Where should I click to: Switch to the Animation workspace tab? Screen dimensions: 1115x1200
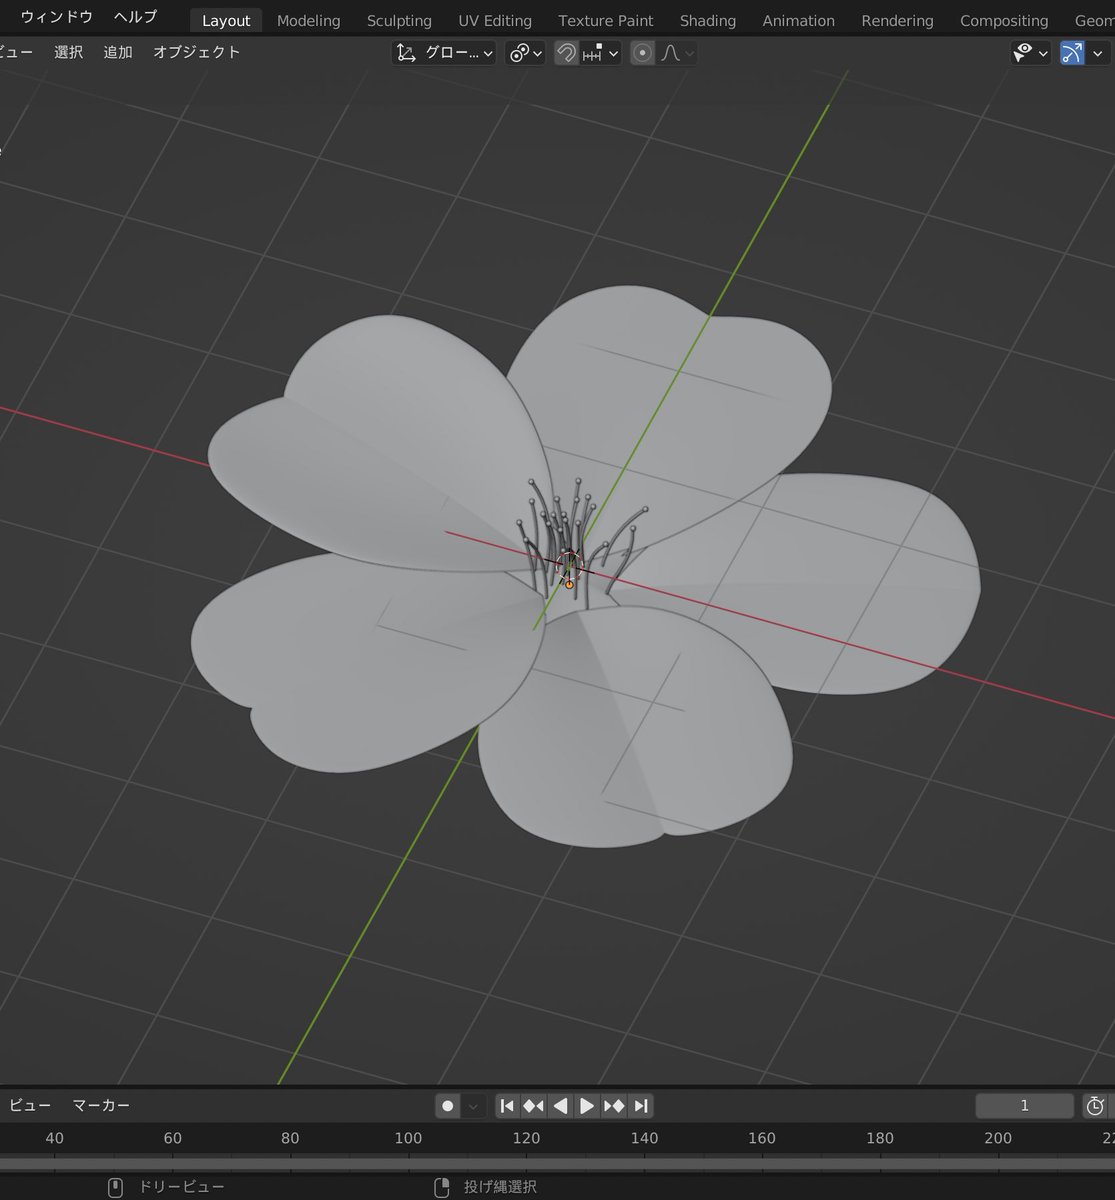[x=798, y=20]
